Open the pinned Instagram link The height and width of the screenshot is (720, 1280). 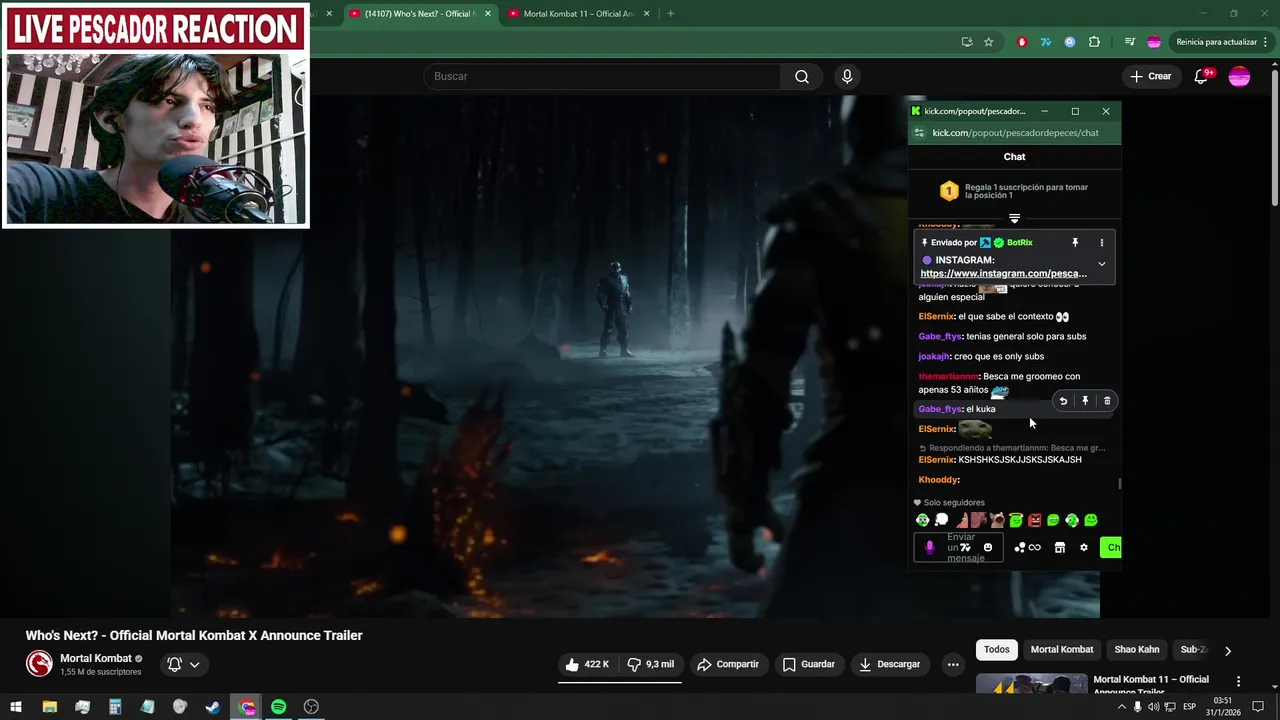point(1003,274)
